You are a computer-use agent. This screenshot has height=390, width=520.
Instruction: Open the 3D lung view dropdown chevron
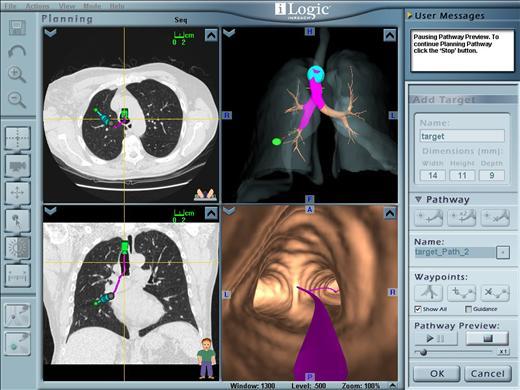229,33
